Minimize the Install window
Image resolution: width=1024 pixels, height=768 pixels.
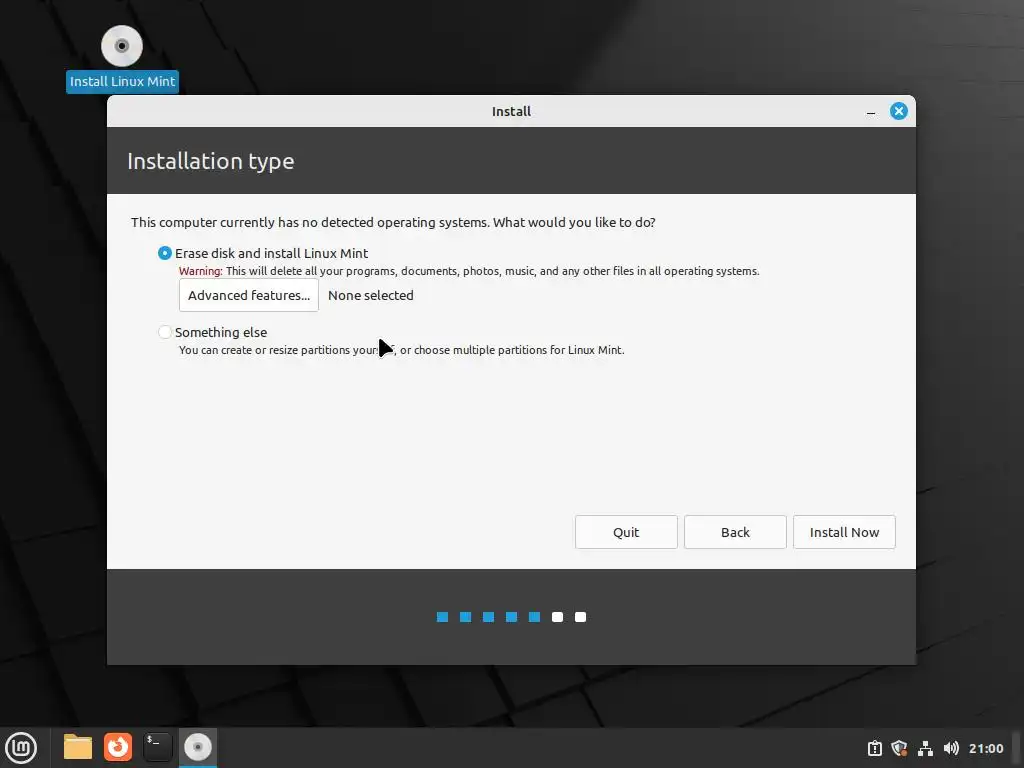(871, 112)
